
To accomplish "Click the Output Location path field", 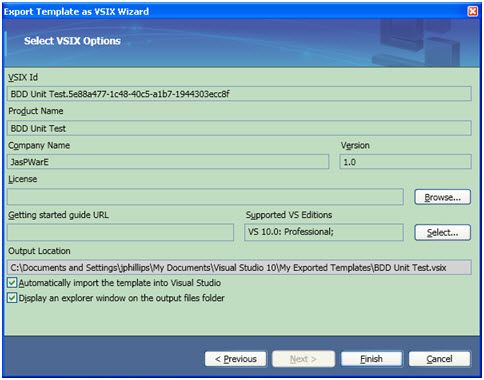I will click(x=239, y=267).
